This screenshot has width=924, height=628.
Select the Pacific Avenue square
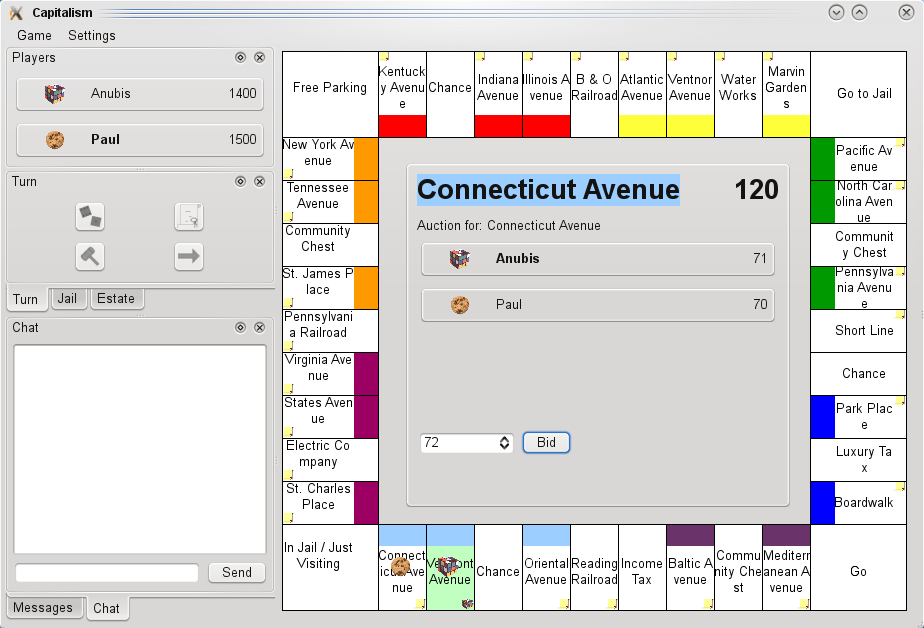859,159
